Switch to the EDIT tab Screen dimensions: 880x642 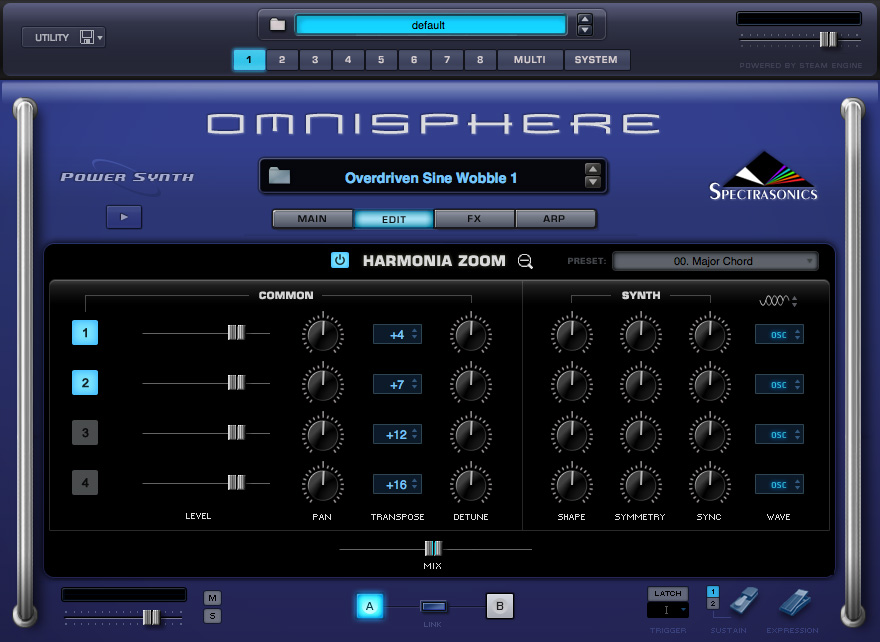tap(393, 219)
